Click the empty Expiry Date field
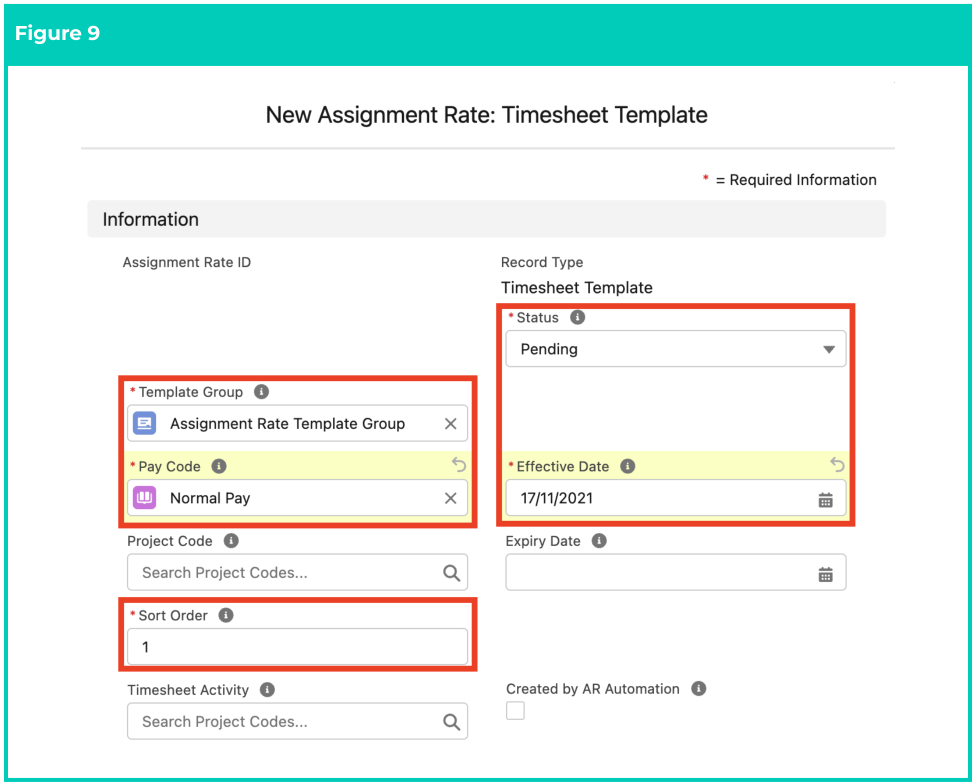976x784 pixels. click(x=675, y=572)
